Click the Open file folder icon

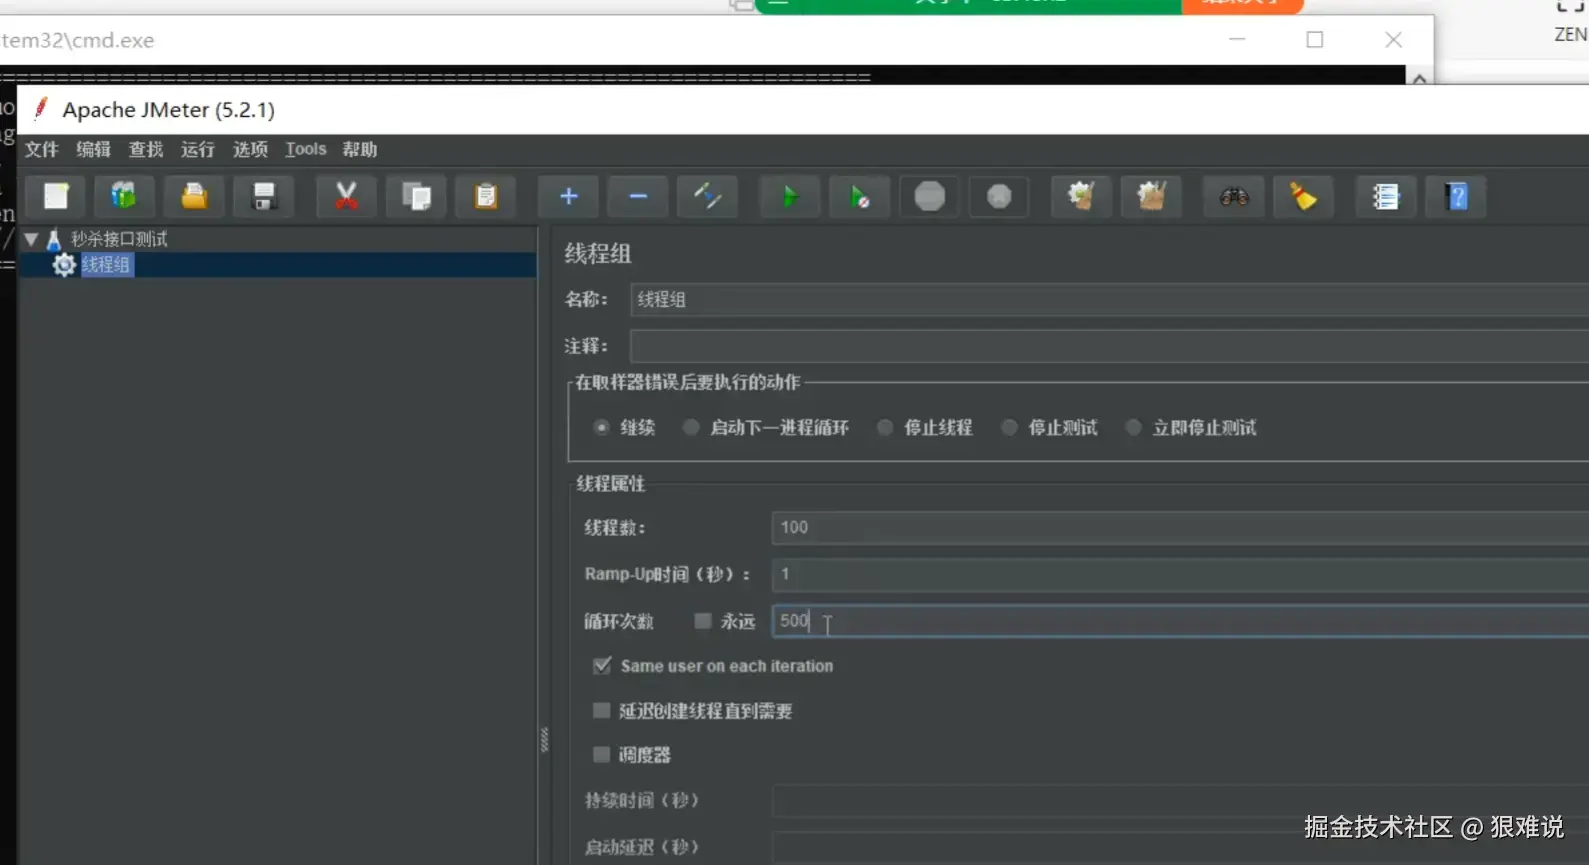(194, 196)
